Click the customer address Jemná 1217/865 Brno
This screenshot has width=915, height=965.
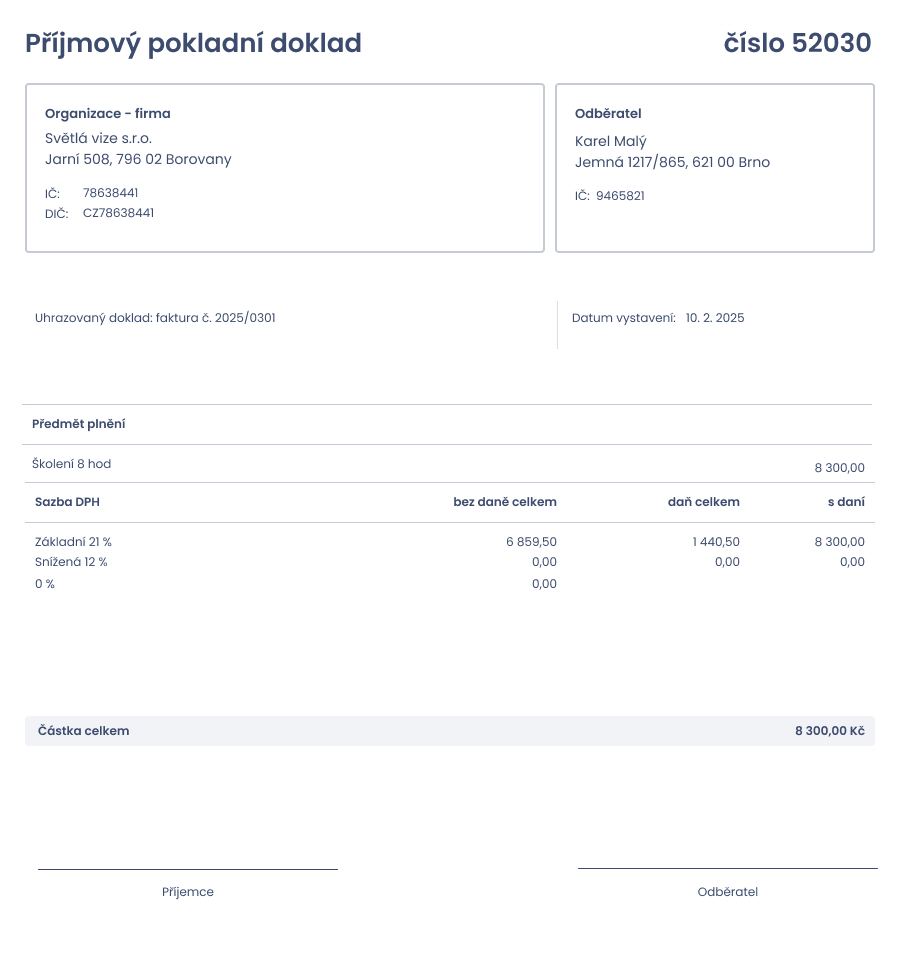coord(673,162)
